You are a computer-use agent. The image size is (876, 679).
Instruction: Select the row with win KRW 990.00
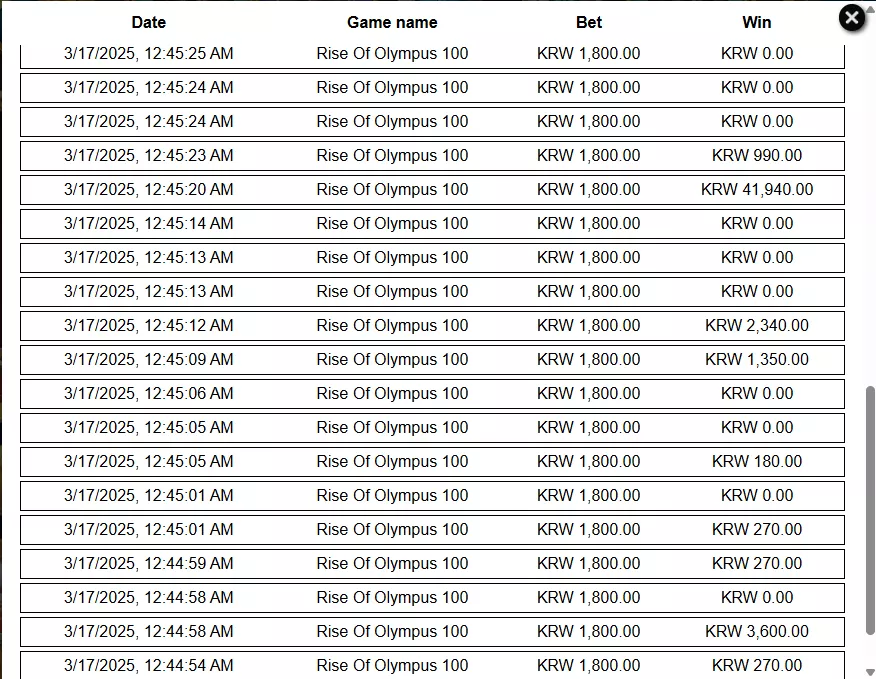coord(432,155)
